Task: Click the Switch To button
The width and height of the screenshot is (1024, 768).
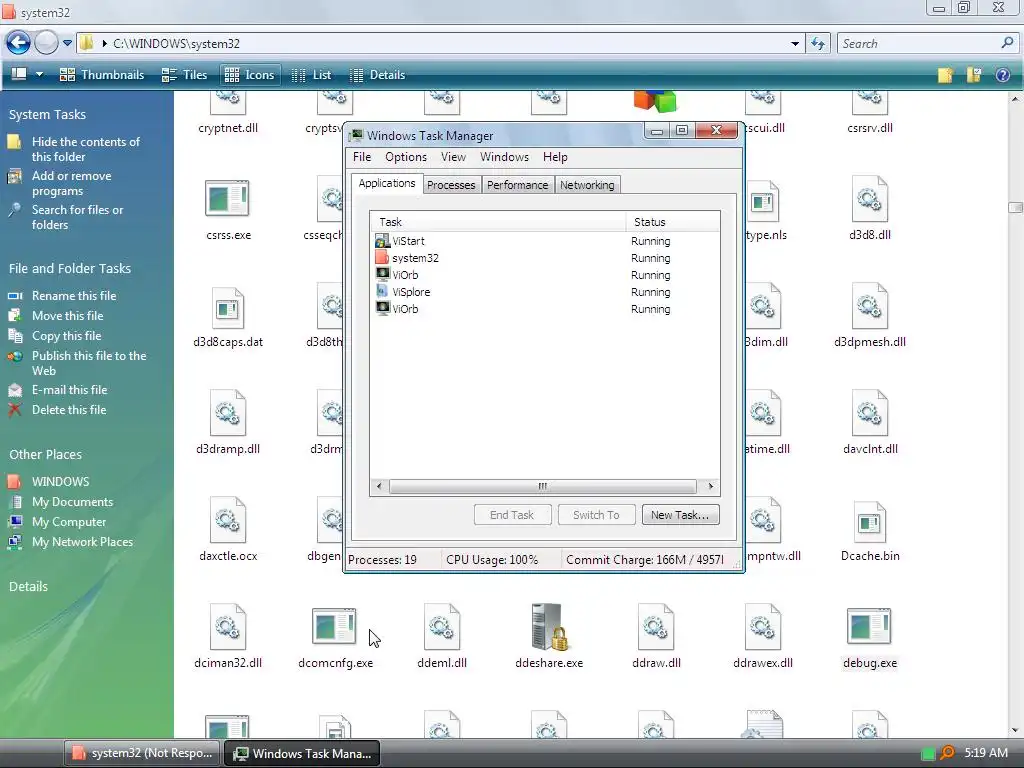Action: [596, 515]
